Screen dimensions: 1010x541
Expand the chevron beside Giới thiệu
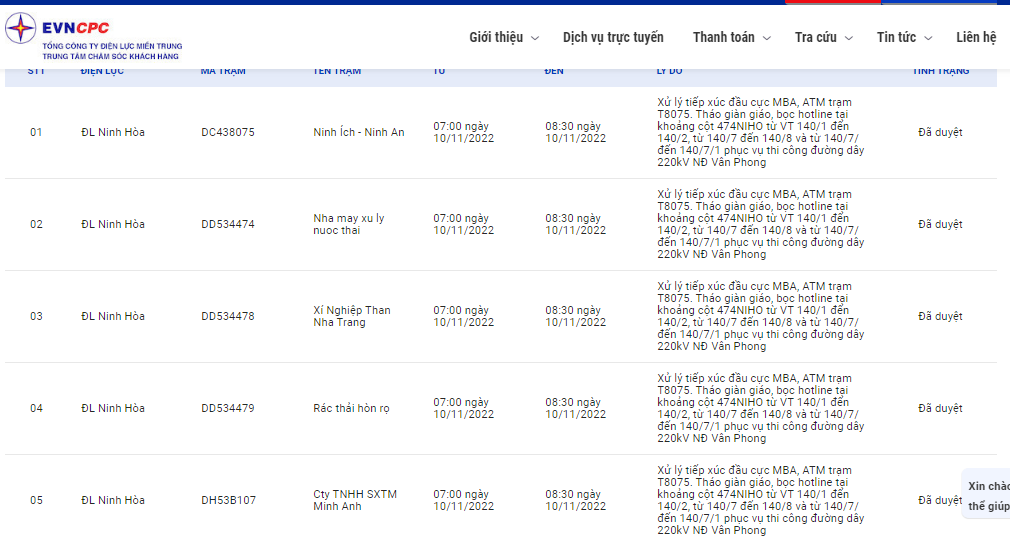point(535,38)
